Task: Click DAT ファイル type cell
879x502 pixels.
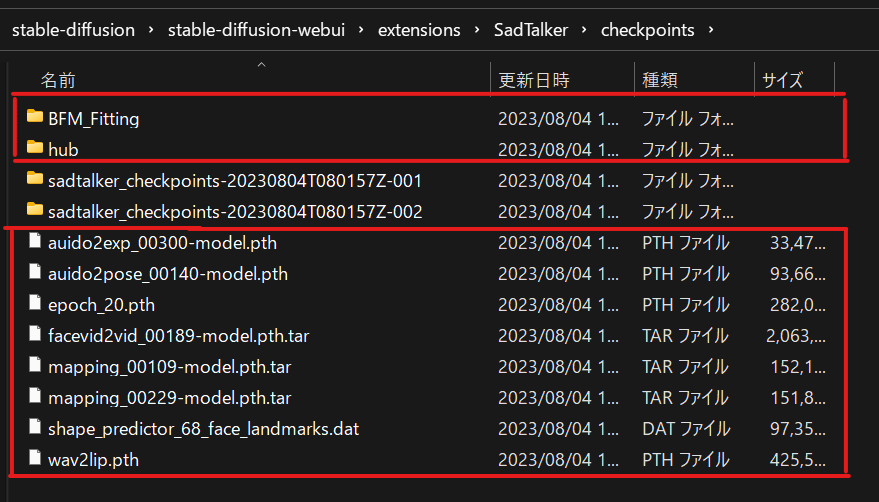Action: coord(686,429)
